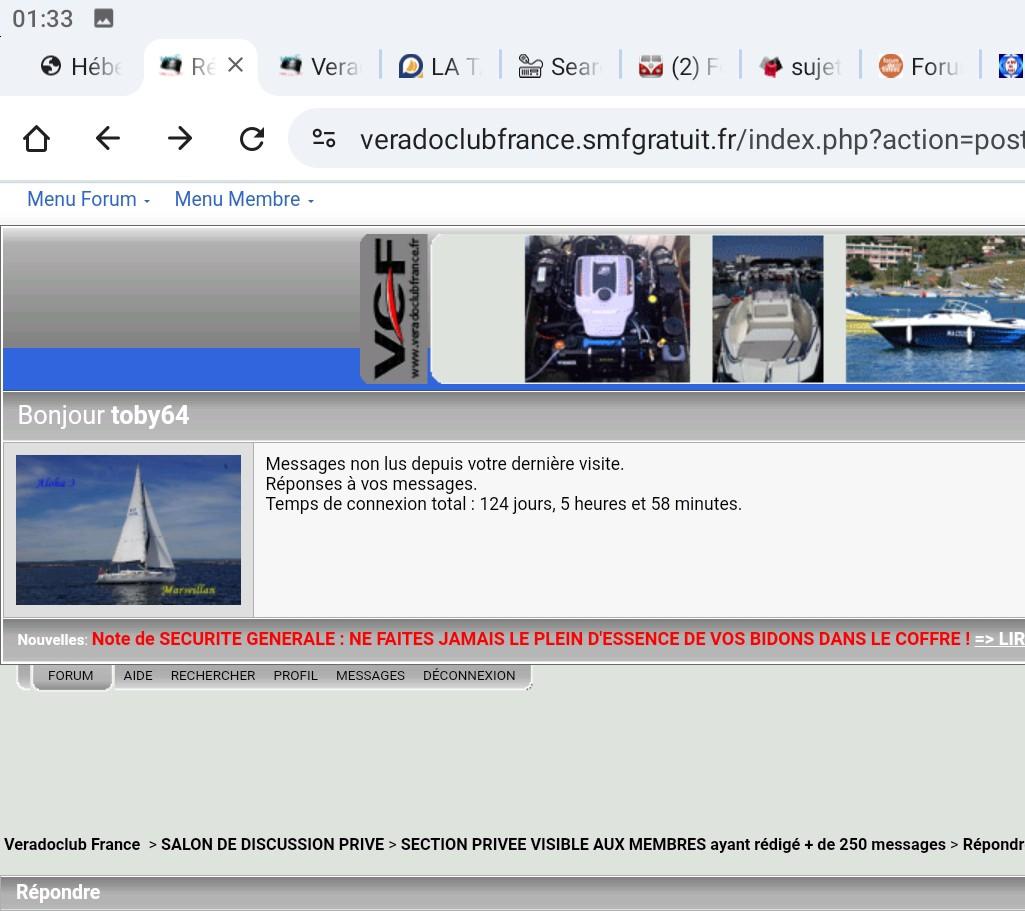Tap the browser Home icon
1025x911 pixels.
coord(37,139)
